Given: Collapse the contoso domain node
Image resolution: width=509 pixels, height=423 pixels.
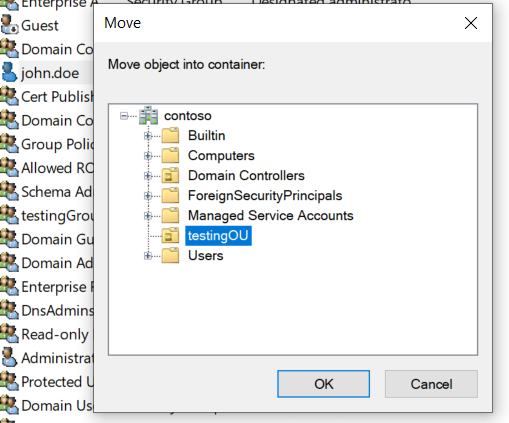Looking at the screenshot, I should click(x=124, y=116).
